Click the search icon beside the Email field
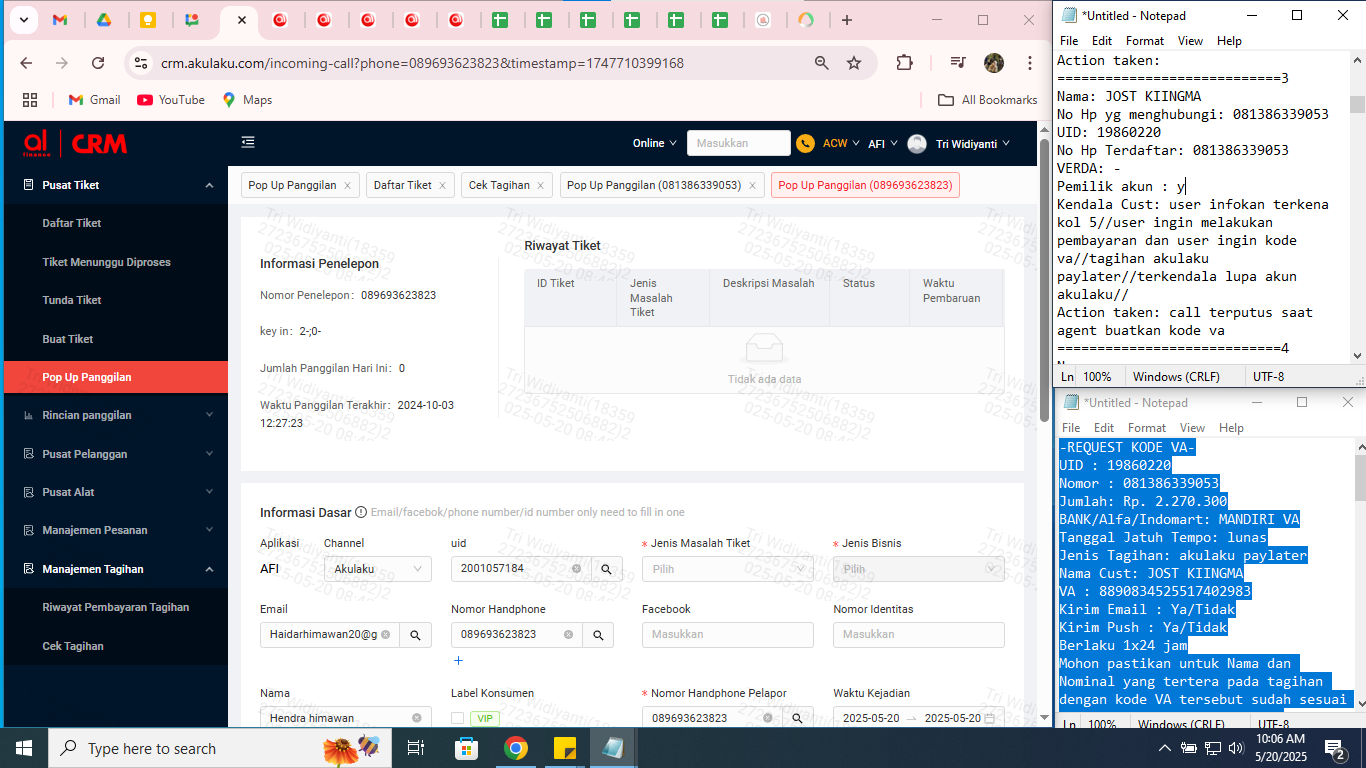 pos(415,634)
